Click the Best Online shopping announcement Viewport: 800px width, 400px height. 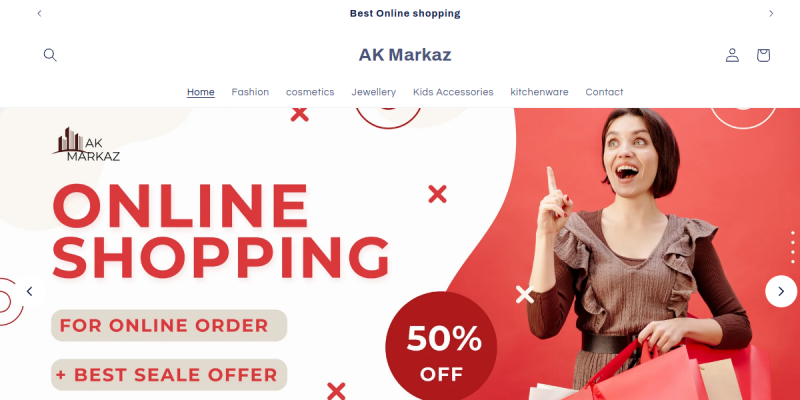click(x=405, y=13)
